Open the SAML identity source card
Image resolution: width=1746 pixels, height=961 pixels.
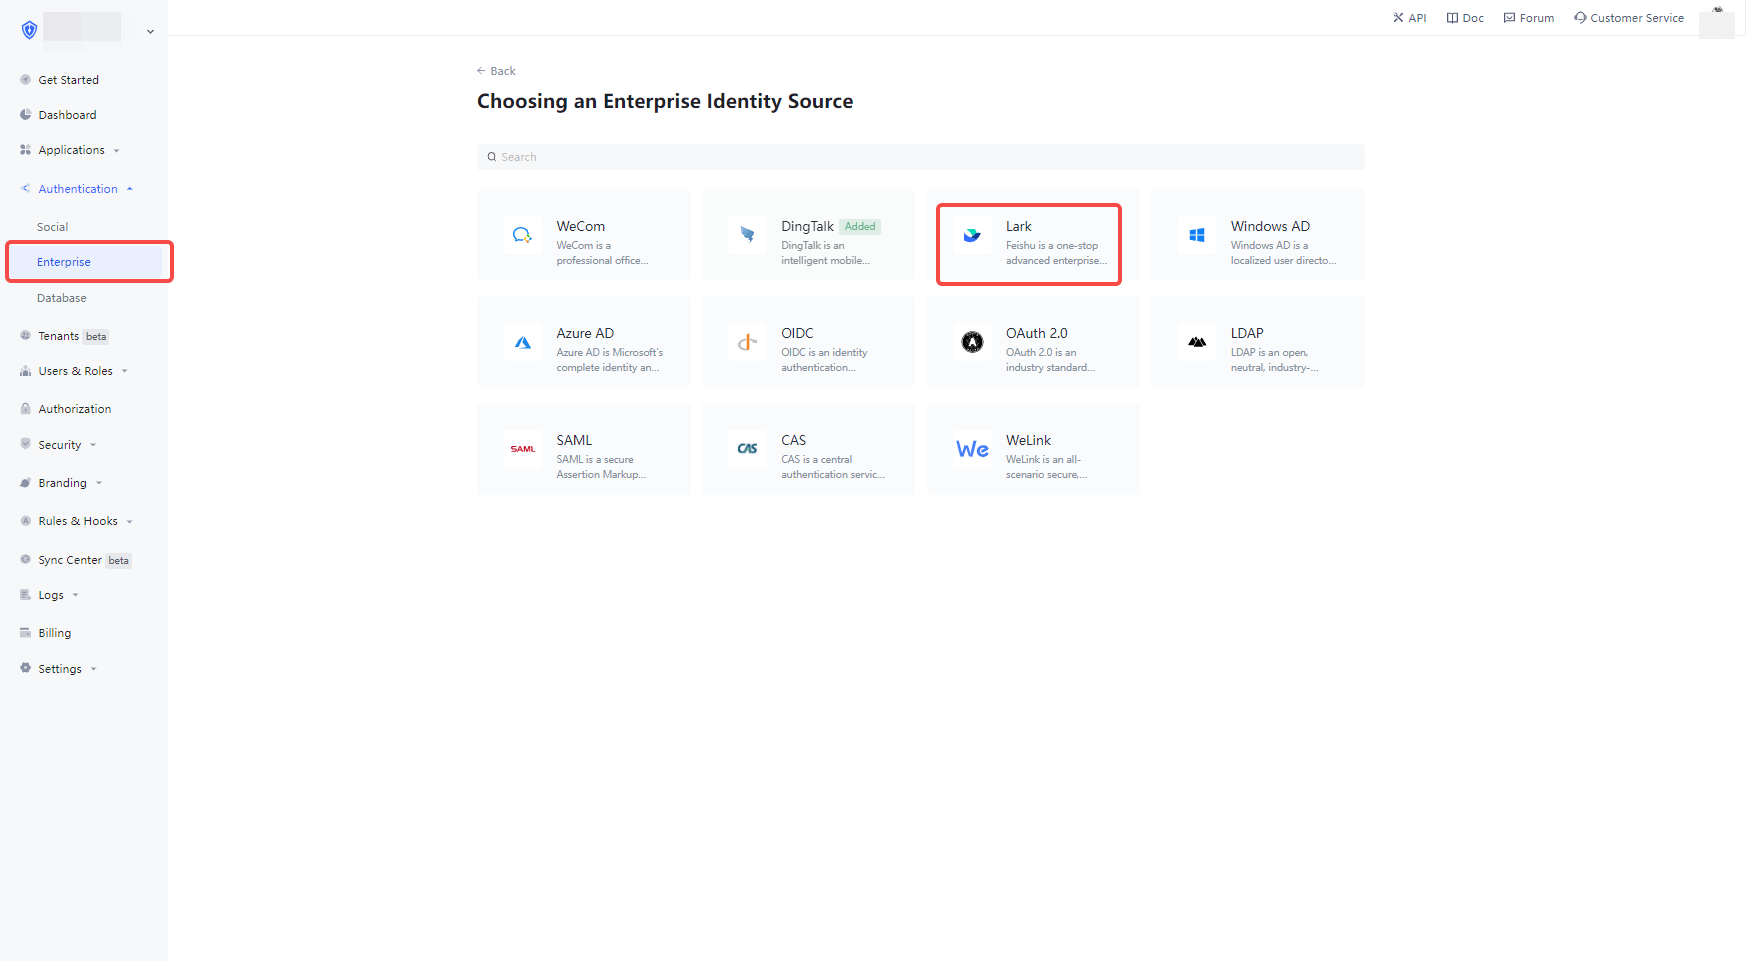(x=583, y=449)
